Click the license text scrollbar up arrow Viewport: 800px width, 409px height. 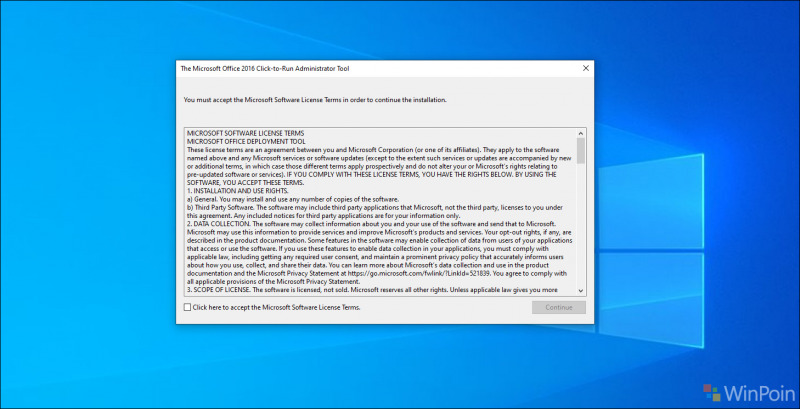point(581,133)
